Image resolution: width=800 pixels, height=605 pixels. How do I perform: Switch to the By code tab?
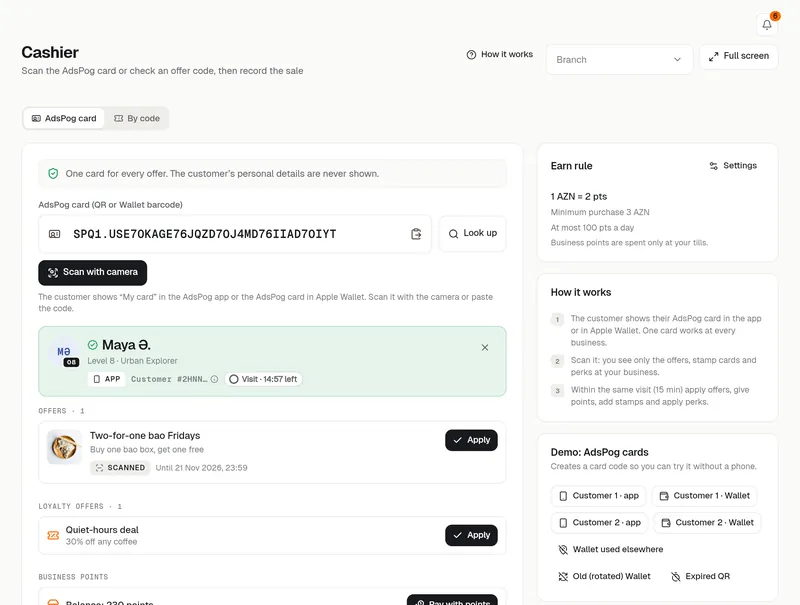(137, 118)
